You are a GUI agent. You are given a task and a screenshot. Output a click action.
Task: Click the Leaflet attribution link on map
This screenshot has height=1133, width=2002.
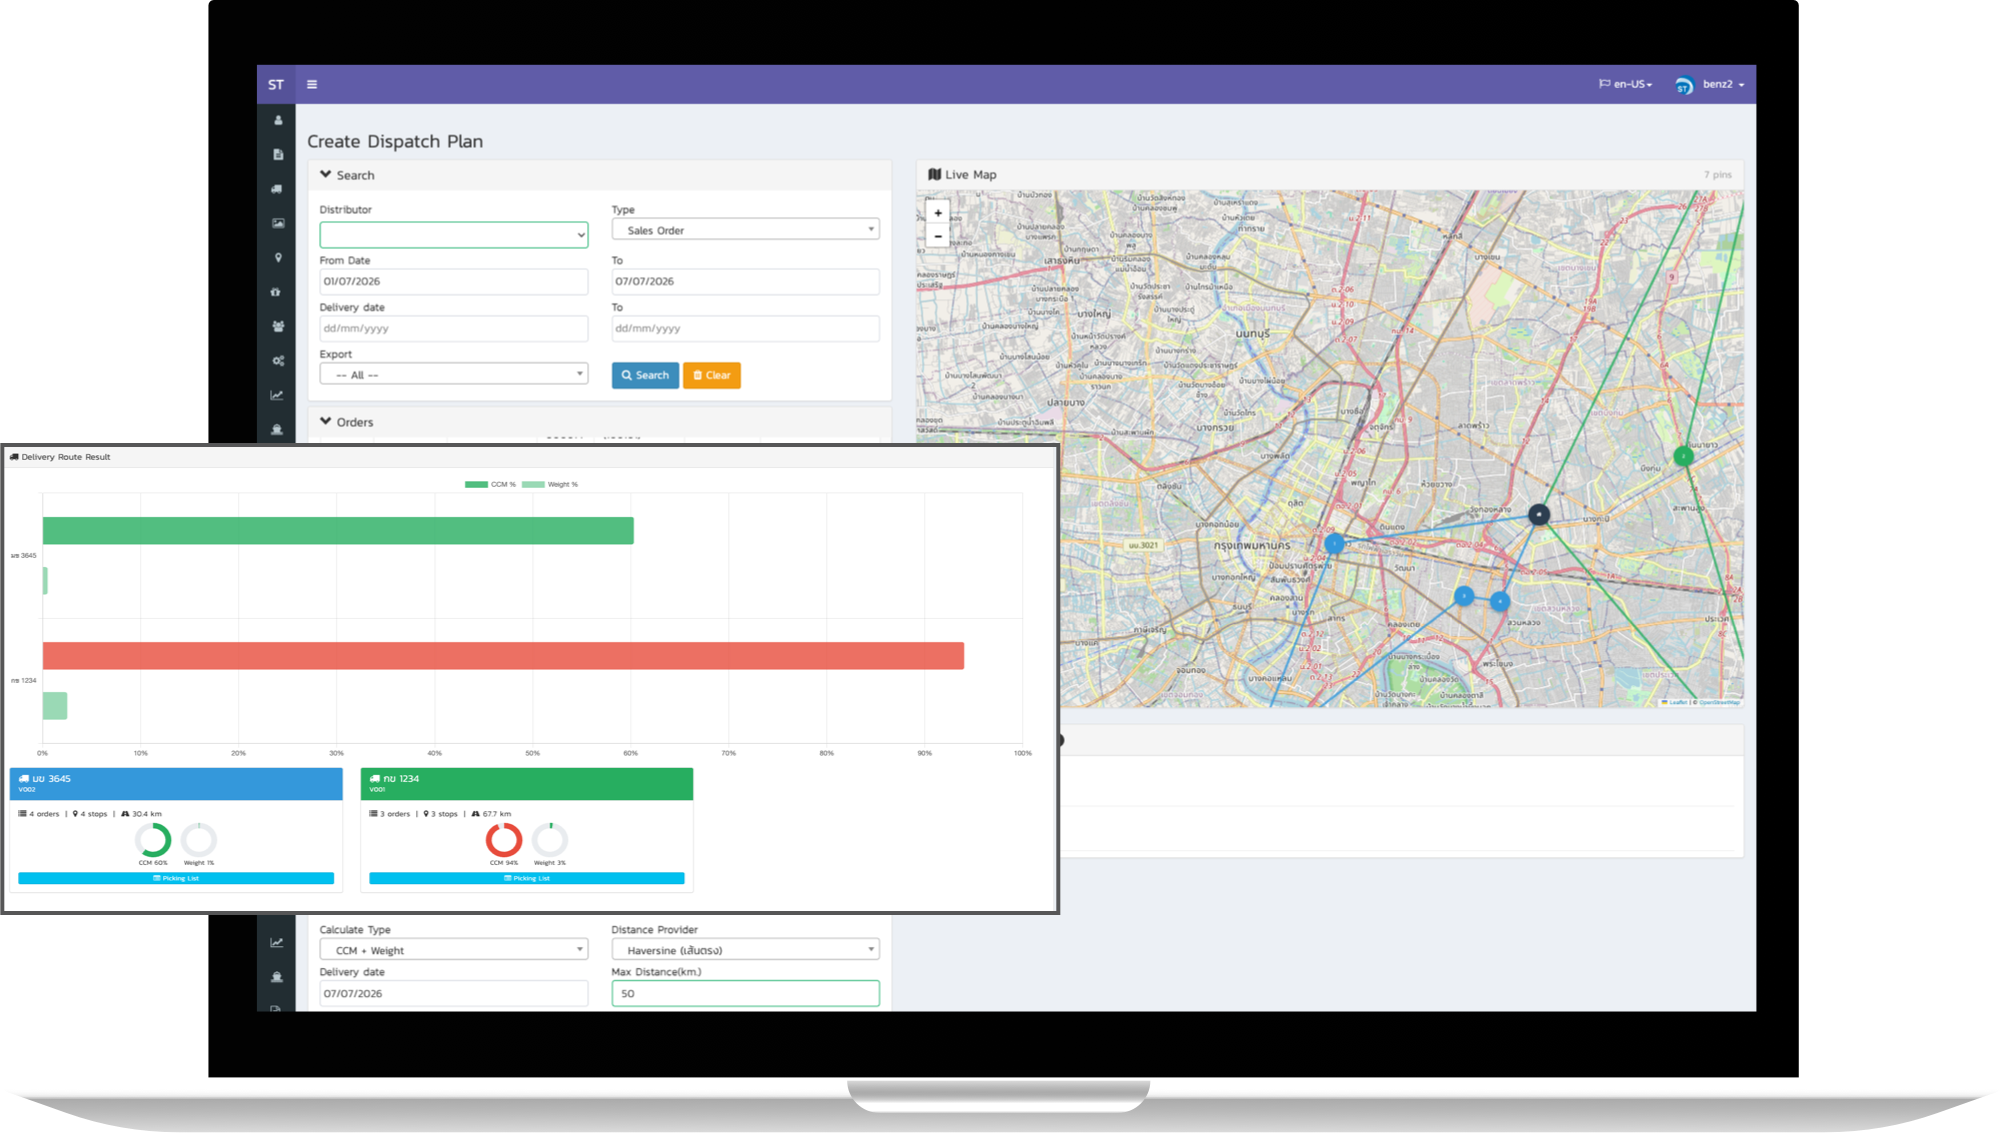(1677, 702)
